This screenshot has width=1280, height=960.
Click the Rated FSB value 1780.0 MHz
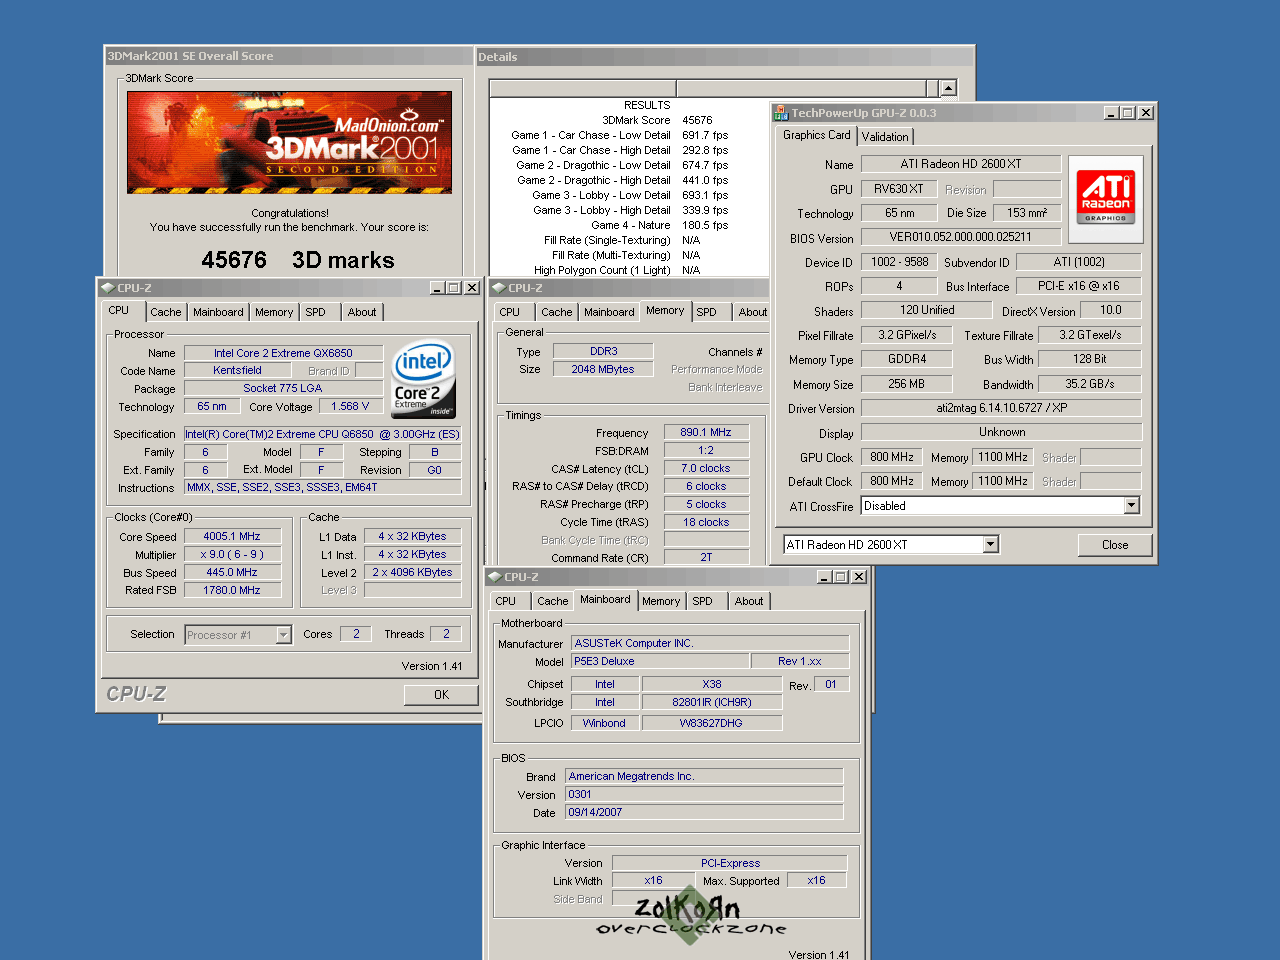tap(232, 591)
